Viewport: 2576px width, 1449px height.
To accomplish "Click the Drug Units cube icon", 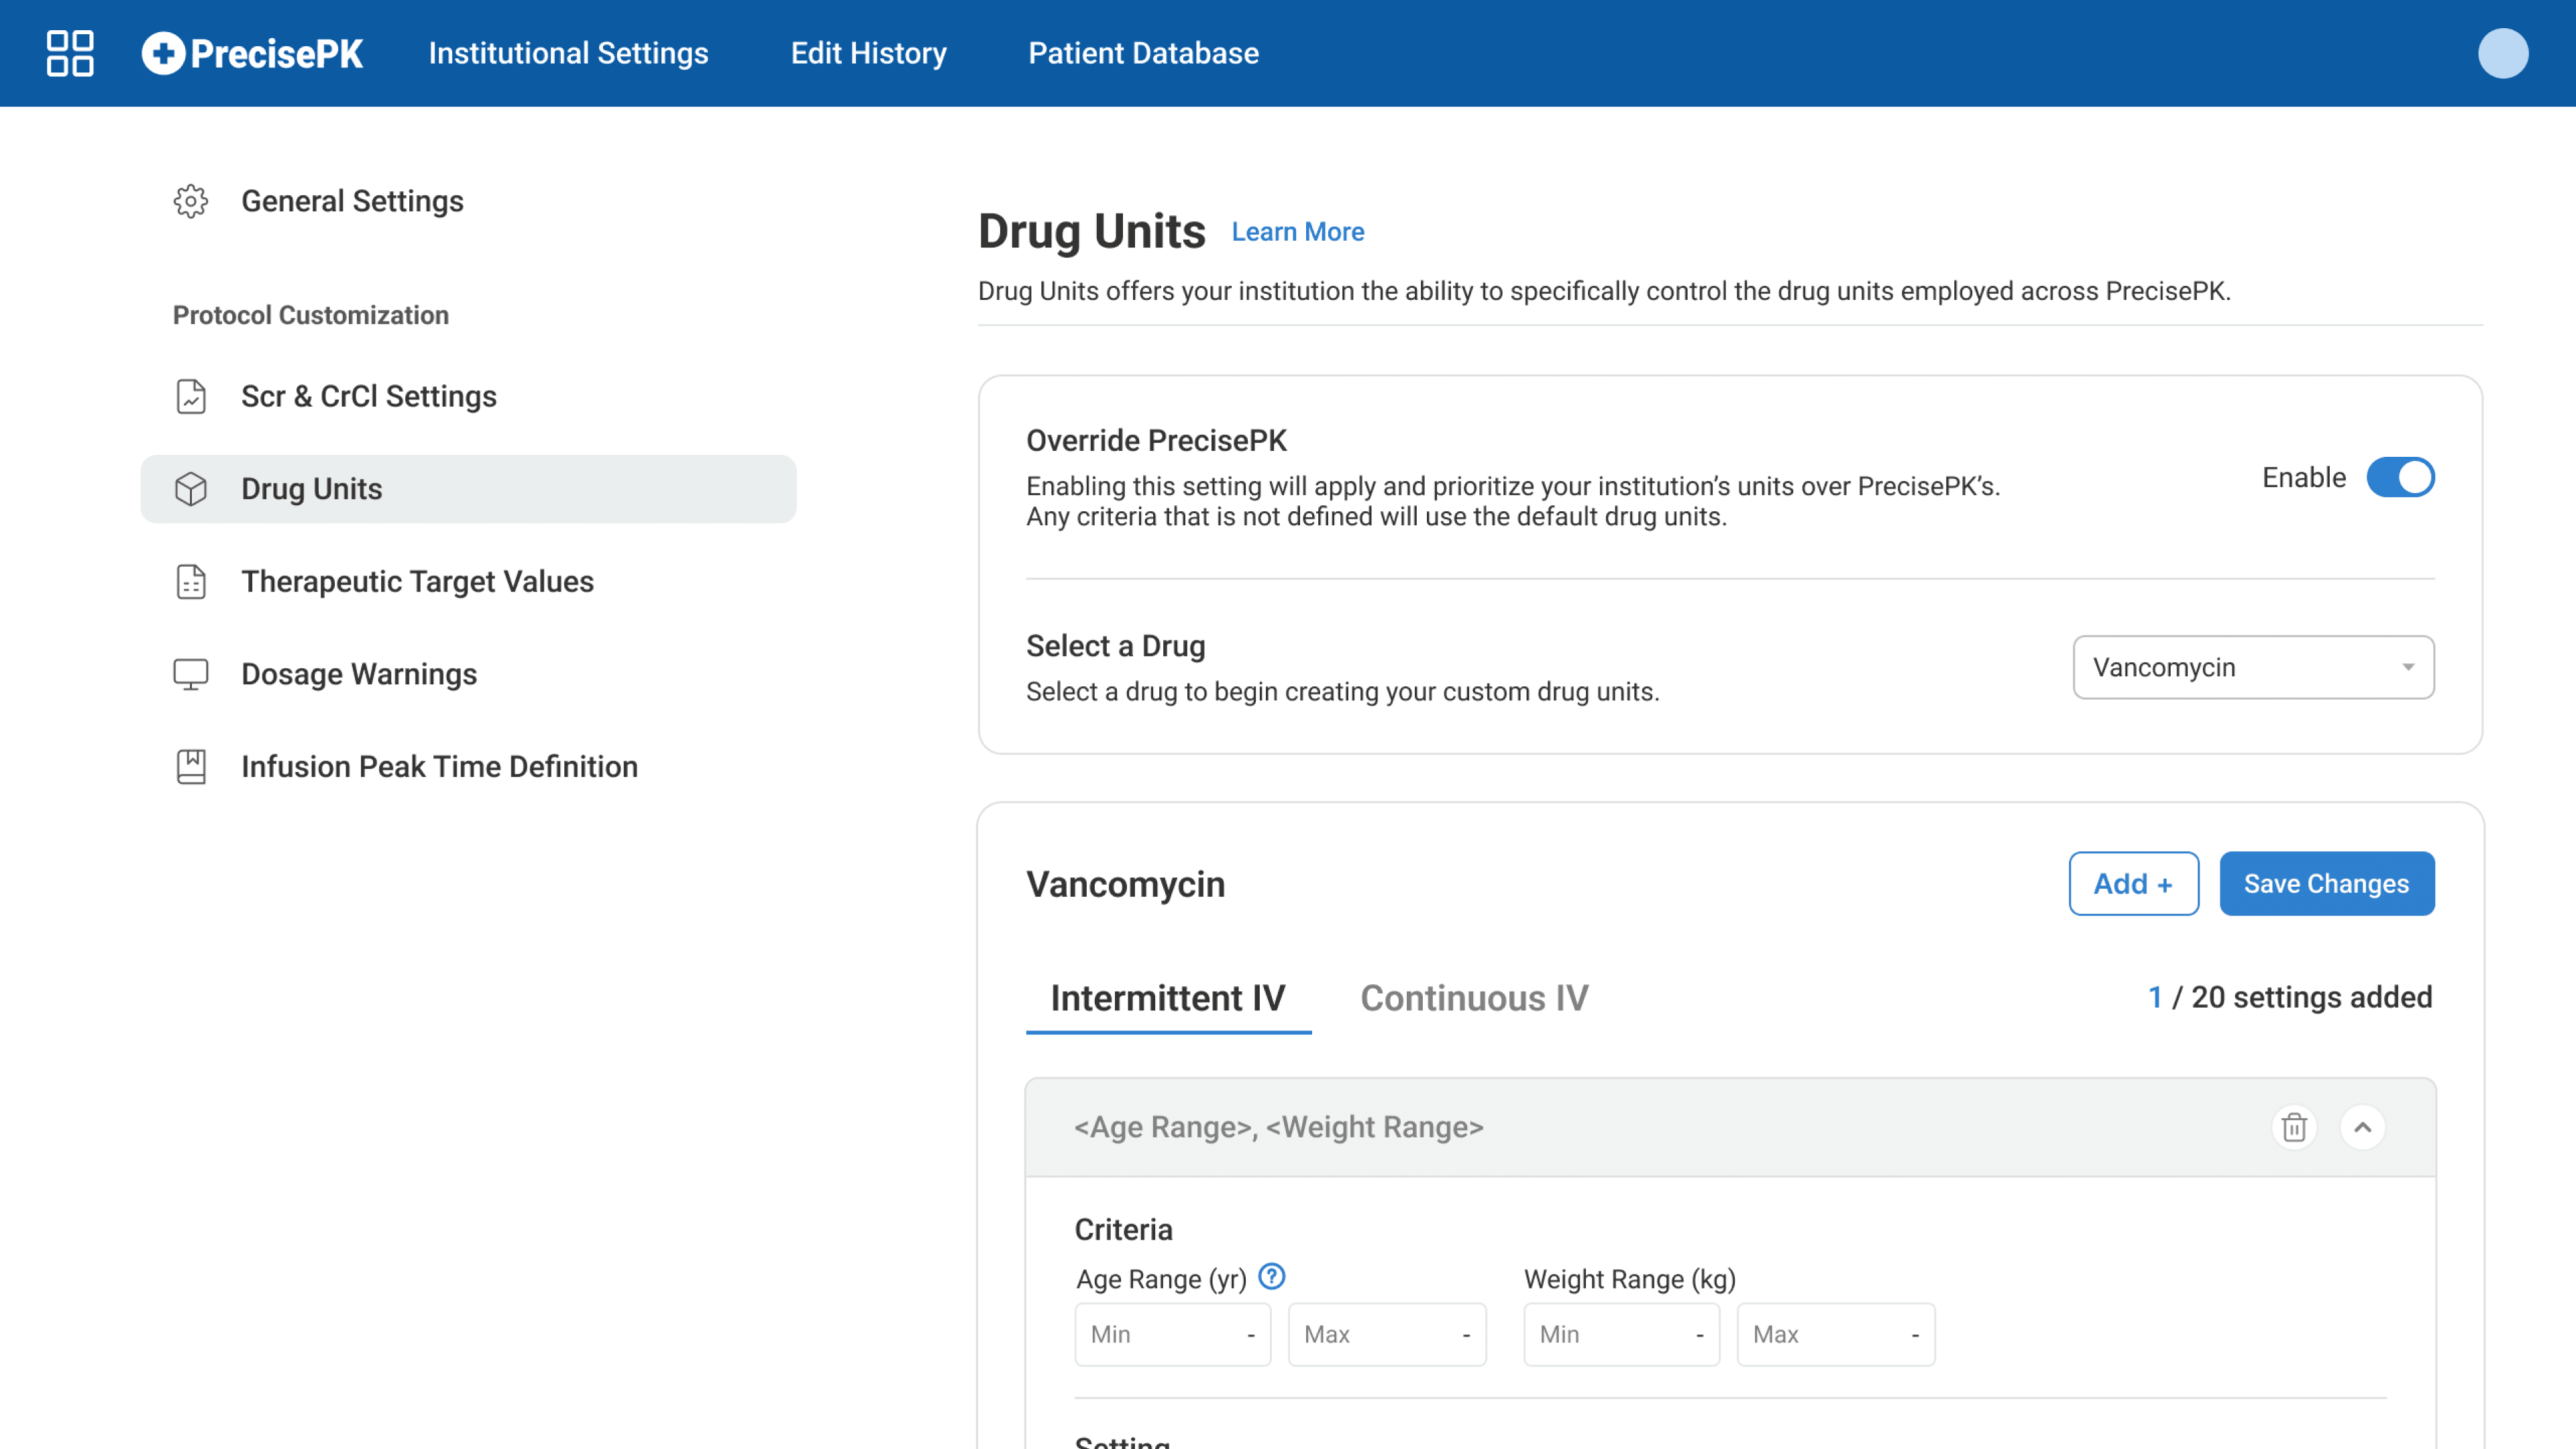I will coord(191,489).
